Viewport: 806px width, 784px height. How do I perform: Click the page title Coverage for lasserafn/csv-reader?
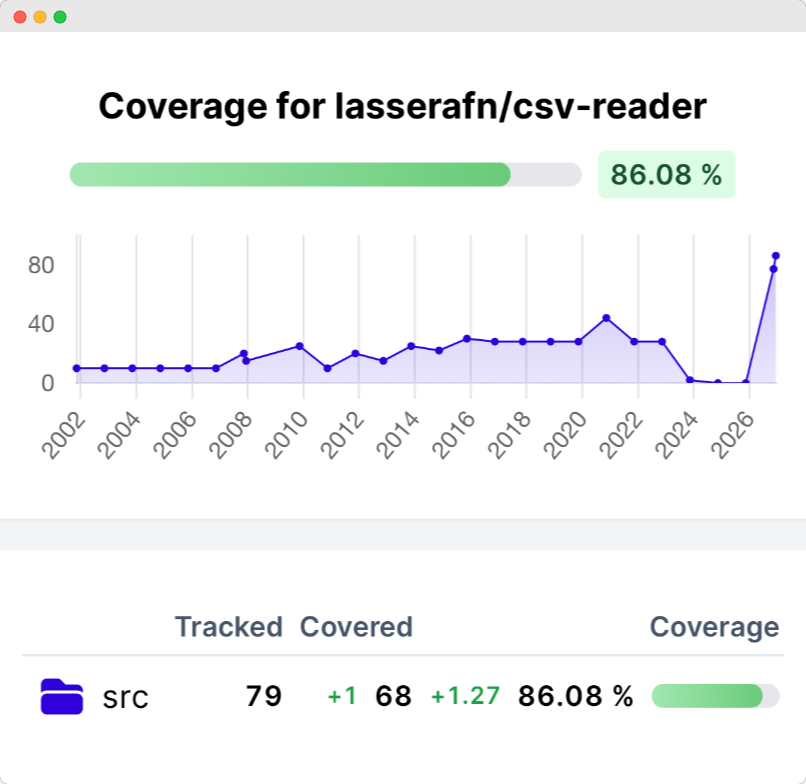pyautogui.click(x=402, y=106)
